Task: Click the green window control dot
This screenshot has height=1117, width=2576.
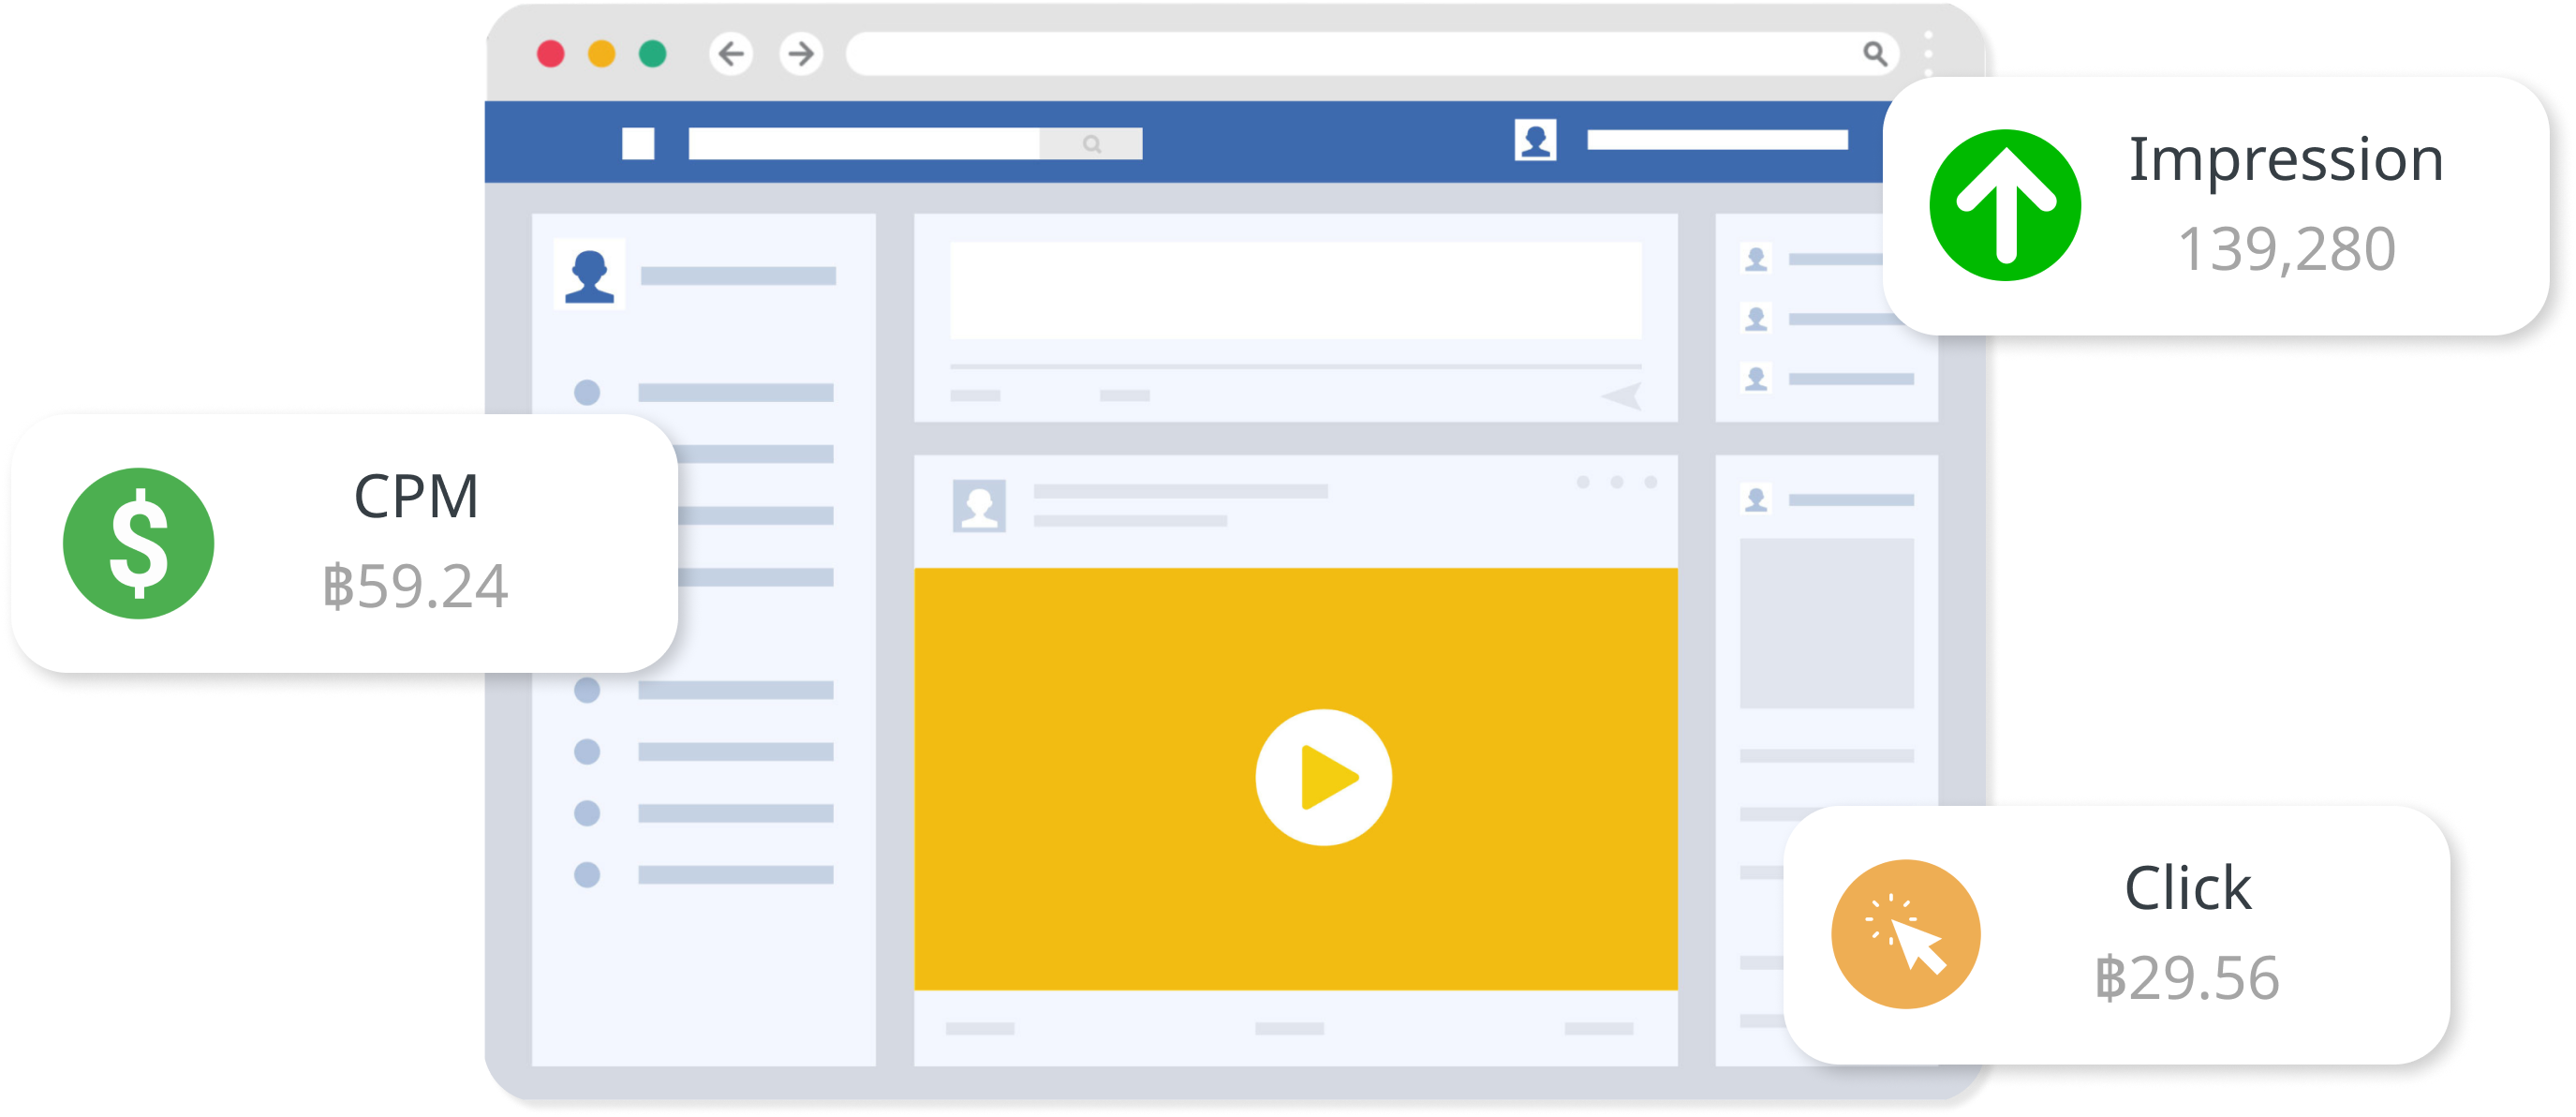Action: pyautogui.click(x=653, y=53)
